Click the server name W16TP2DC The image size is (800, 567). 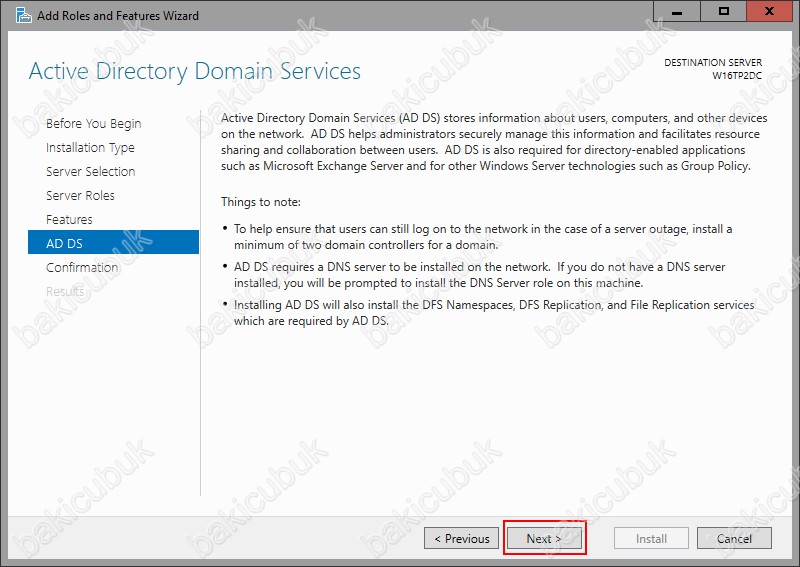(737, 76)
